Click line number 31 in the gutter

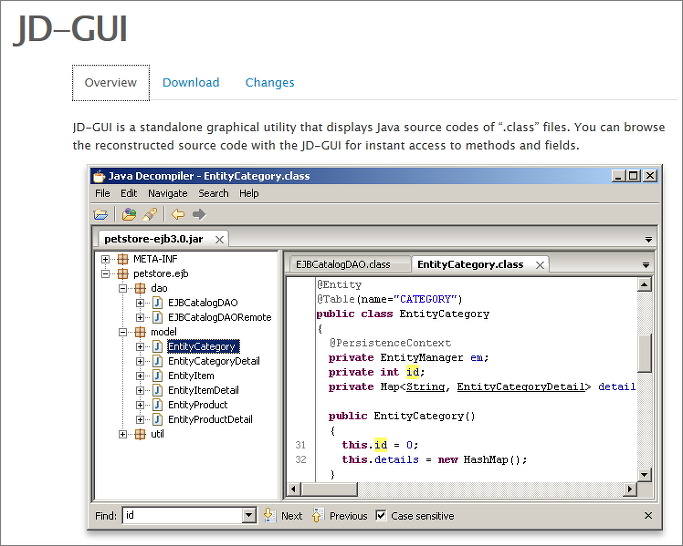click(301, 445)
